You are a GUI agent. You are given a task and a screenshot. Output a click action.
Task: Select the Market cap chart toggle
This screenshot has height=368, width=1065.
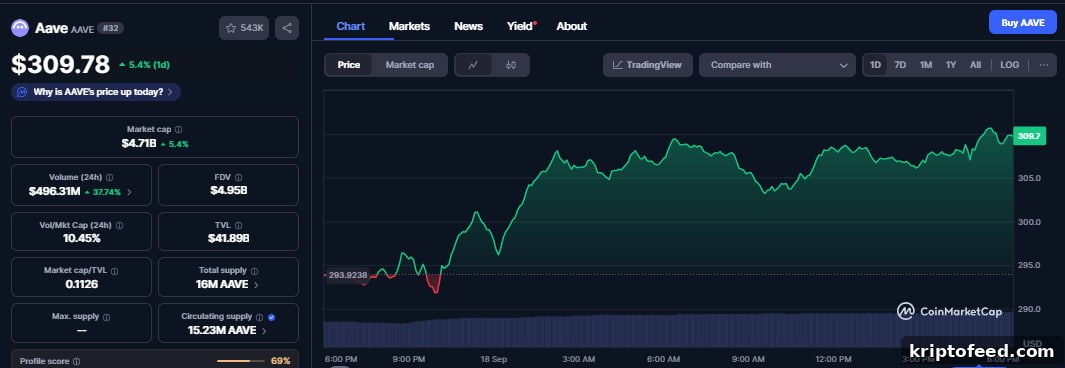coord(410,65)
